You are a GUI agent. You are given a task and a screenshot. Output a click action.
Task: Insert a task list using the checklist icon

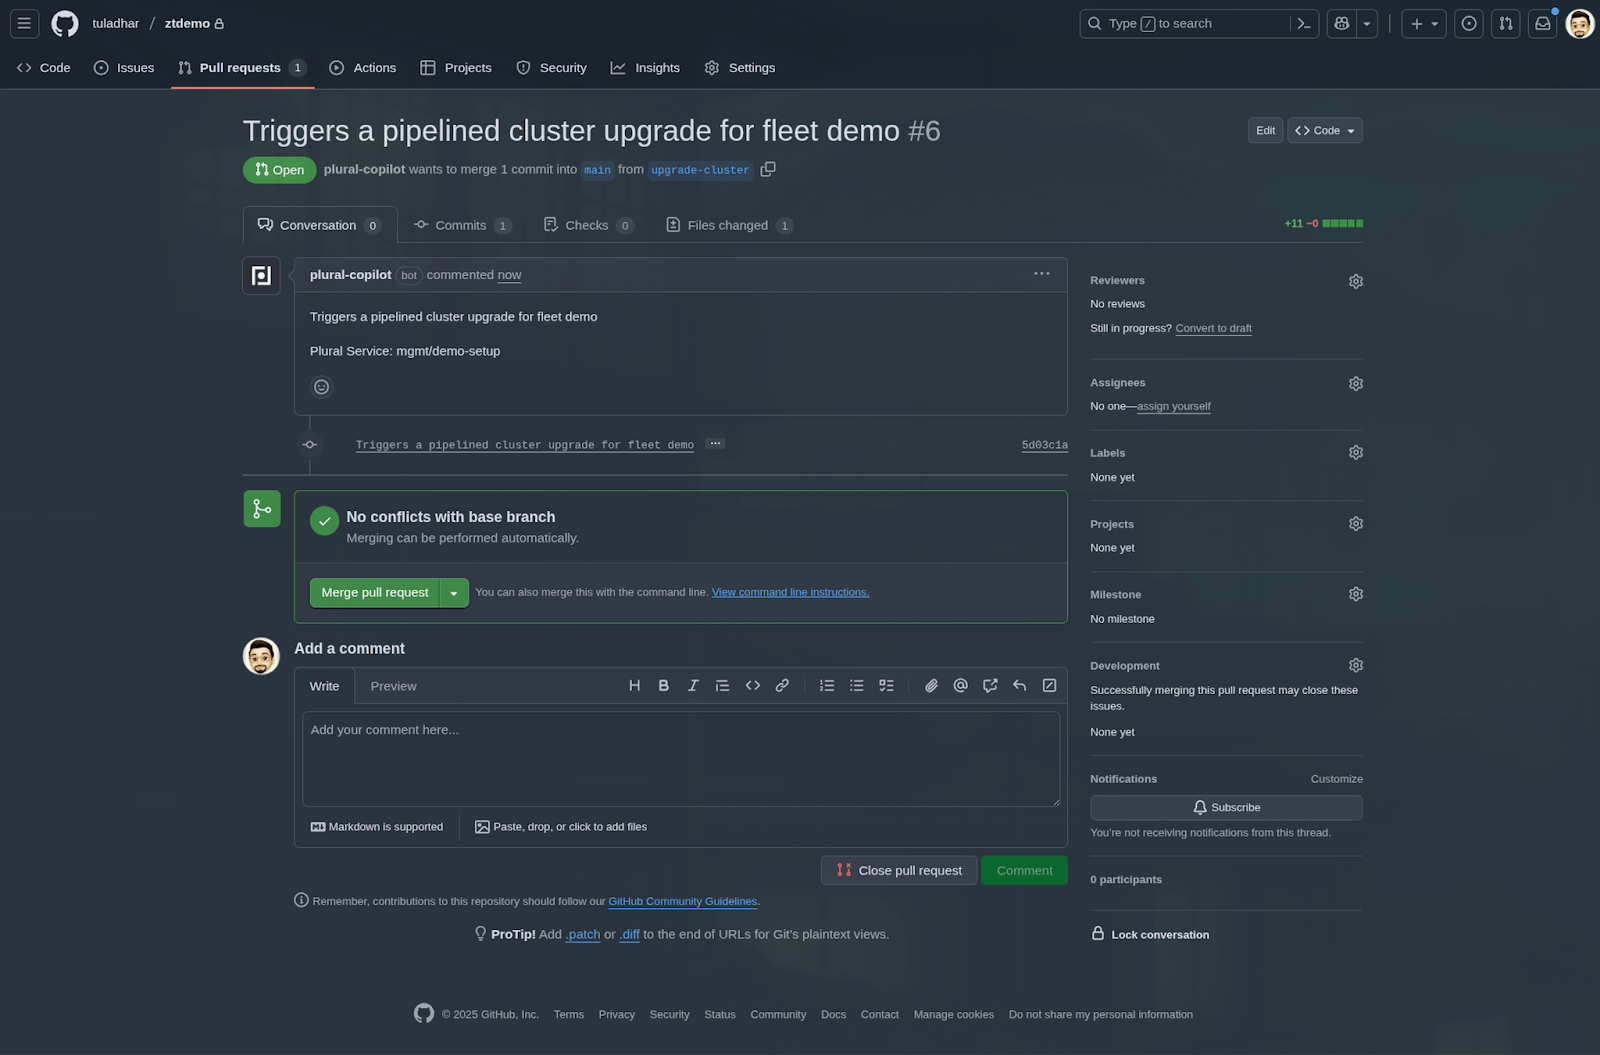[886, 686]
